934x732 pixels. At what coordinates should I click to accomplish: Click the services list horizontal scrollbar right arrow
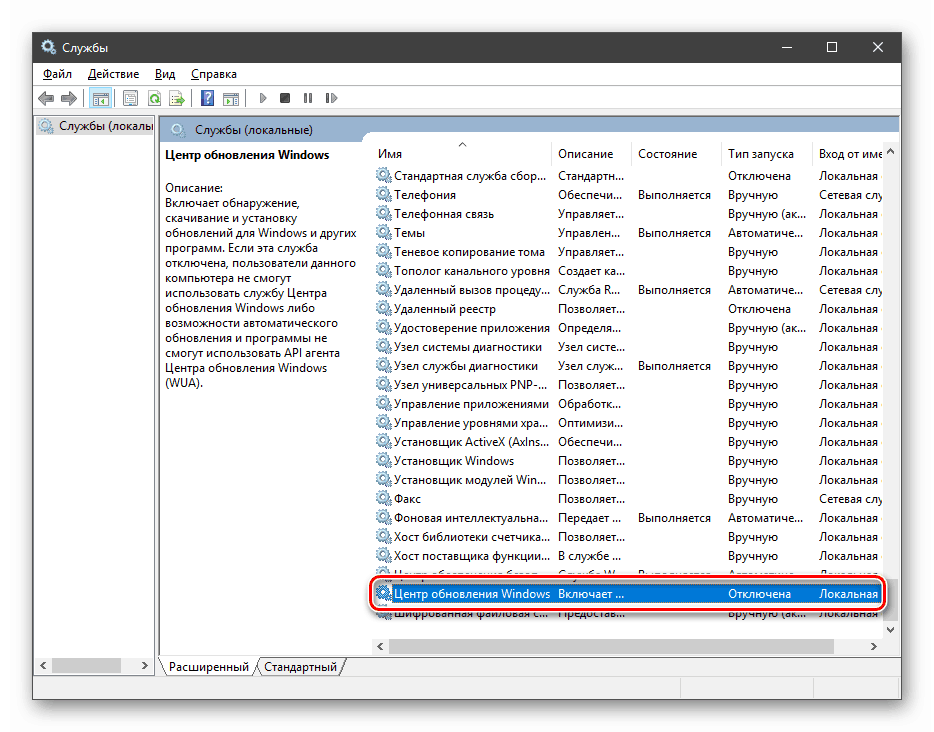(x=873, y=646)
